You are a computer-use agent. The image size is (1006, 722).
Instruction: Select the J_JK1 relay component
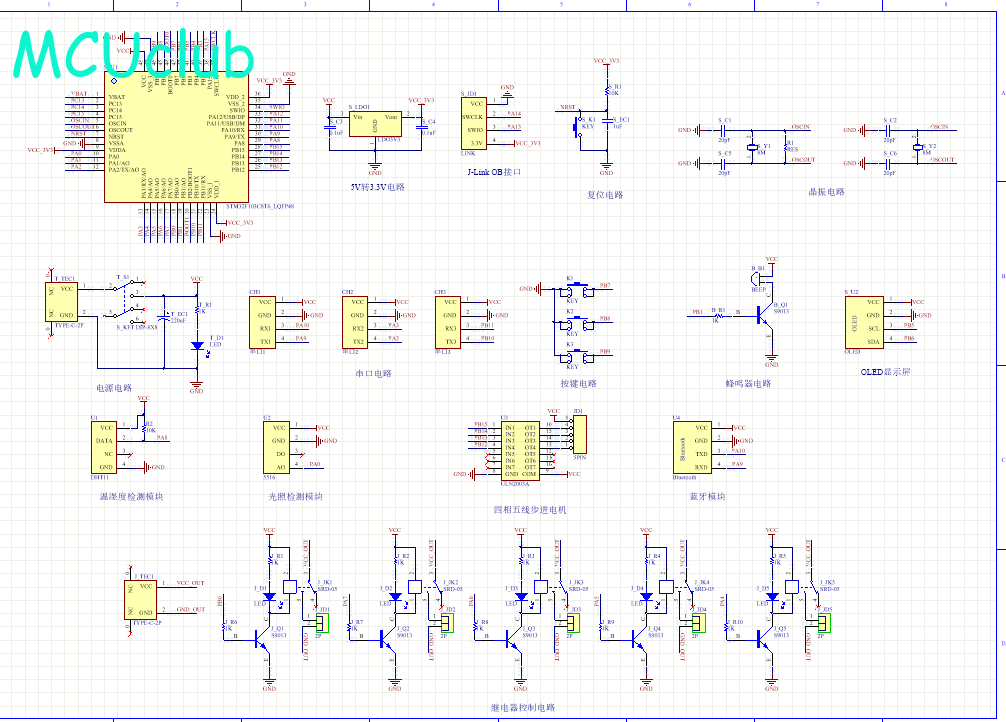click(293, 587)
